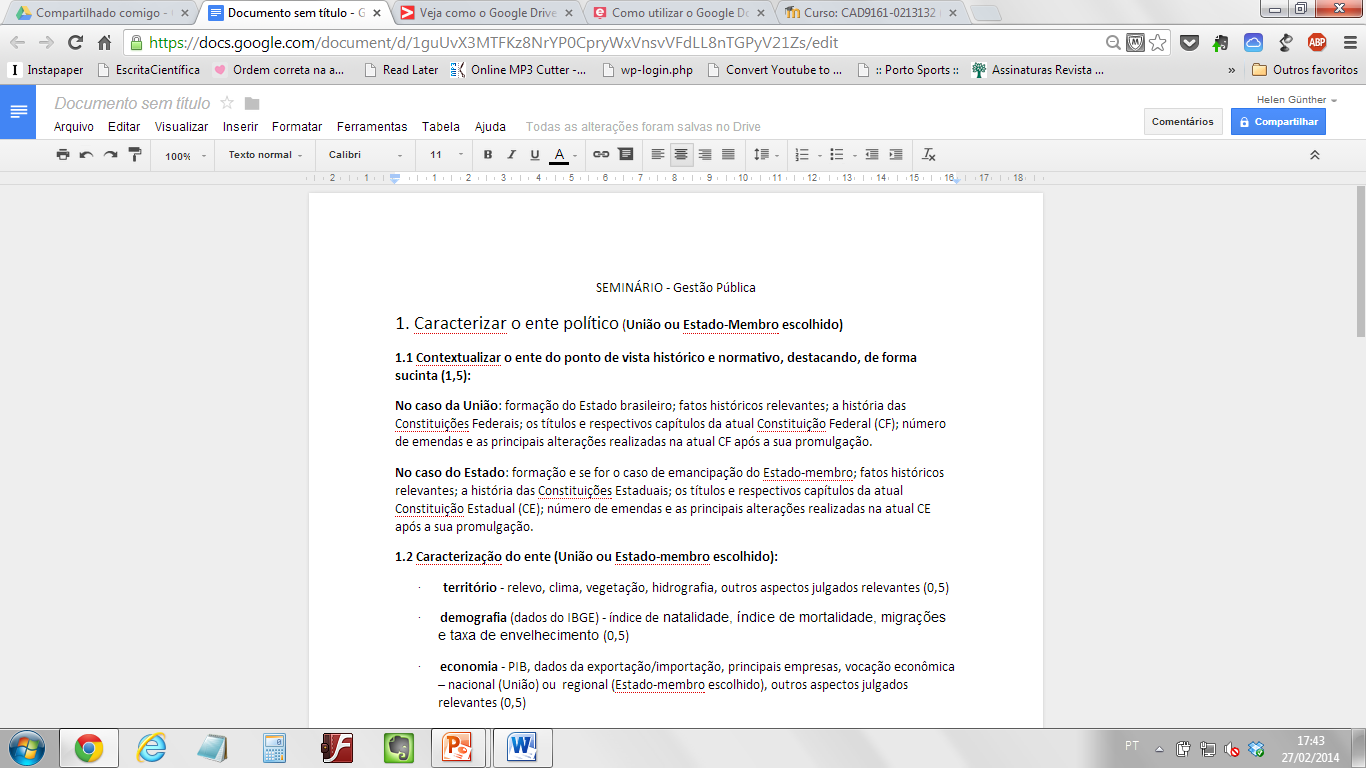Screen dimensions: 1366x768
Task: Open the line spacing dropdown
Action: point(767,155)
